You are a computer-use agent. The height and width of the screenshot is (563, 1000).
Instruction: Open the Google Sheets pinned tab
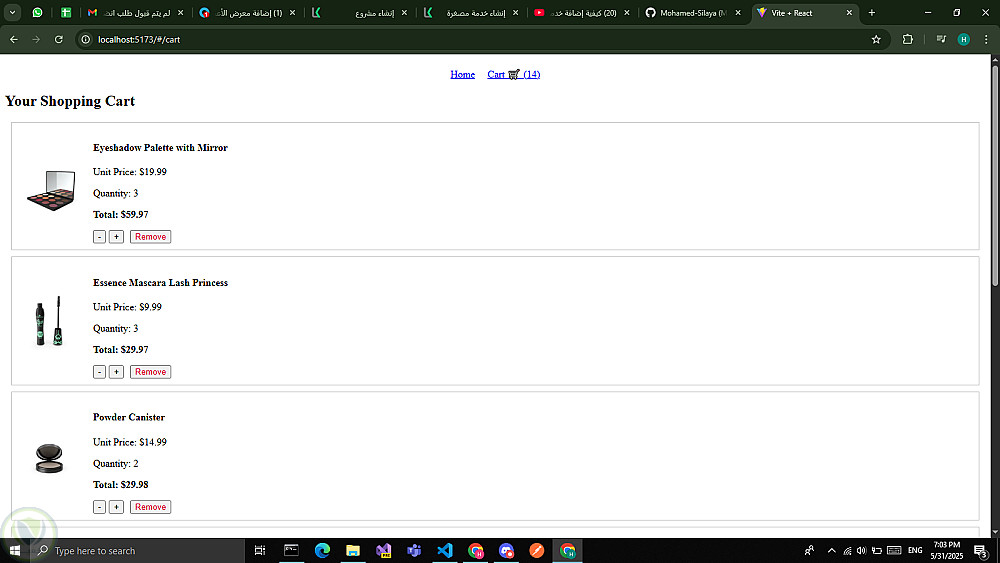click(x=66, y=13)
